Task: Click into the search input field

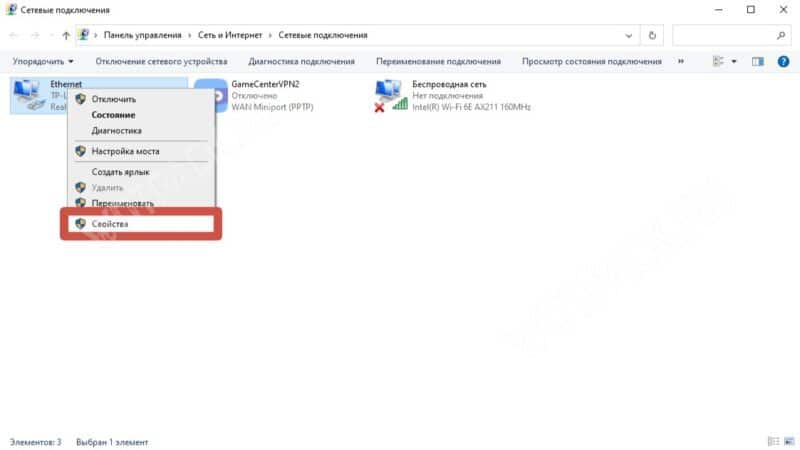Action: (x=722, y=35)
